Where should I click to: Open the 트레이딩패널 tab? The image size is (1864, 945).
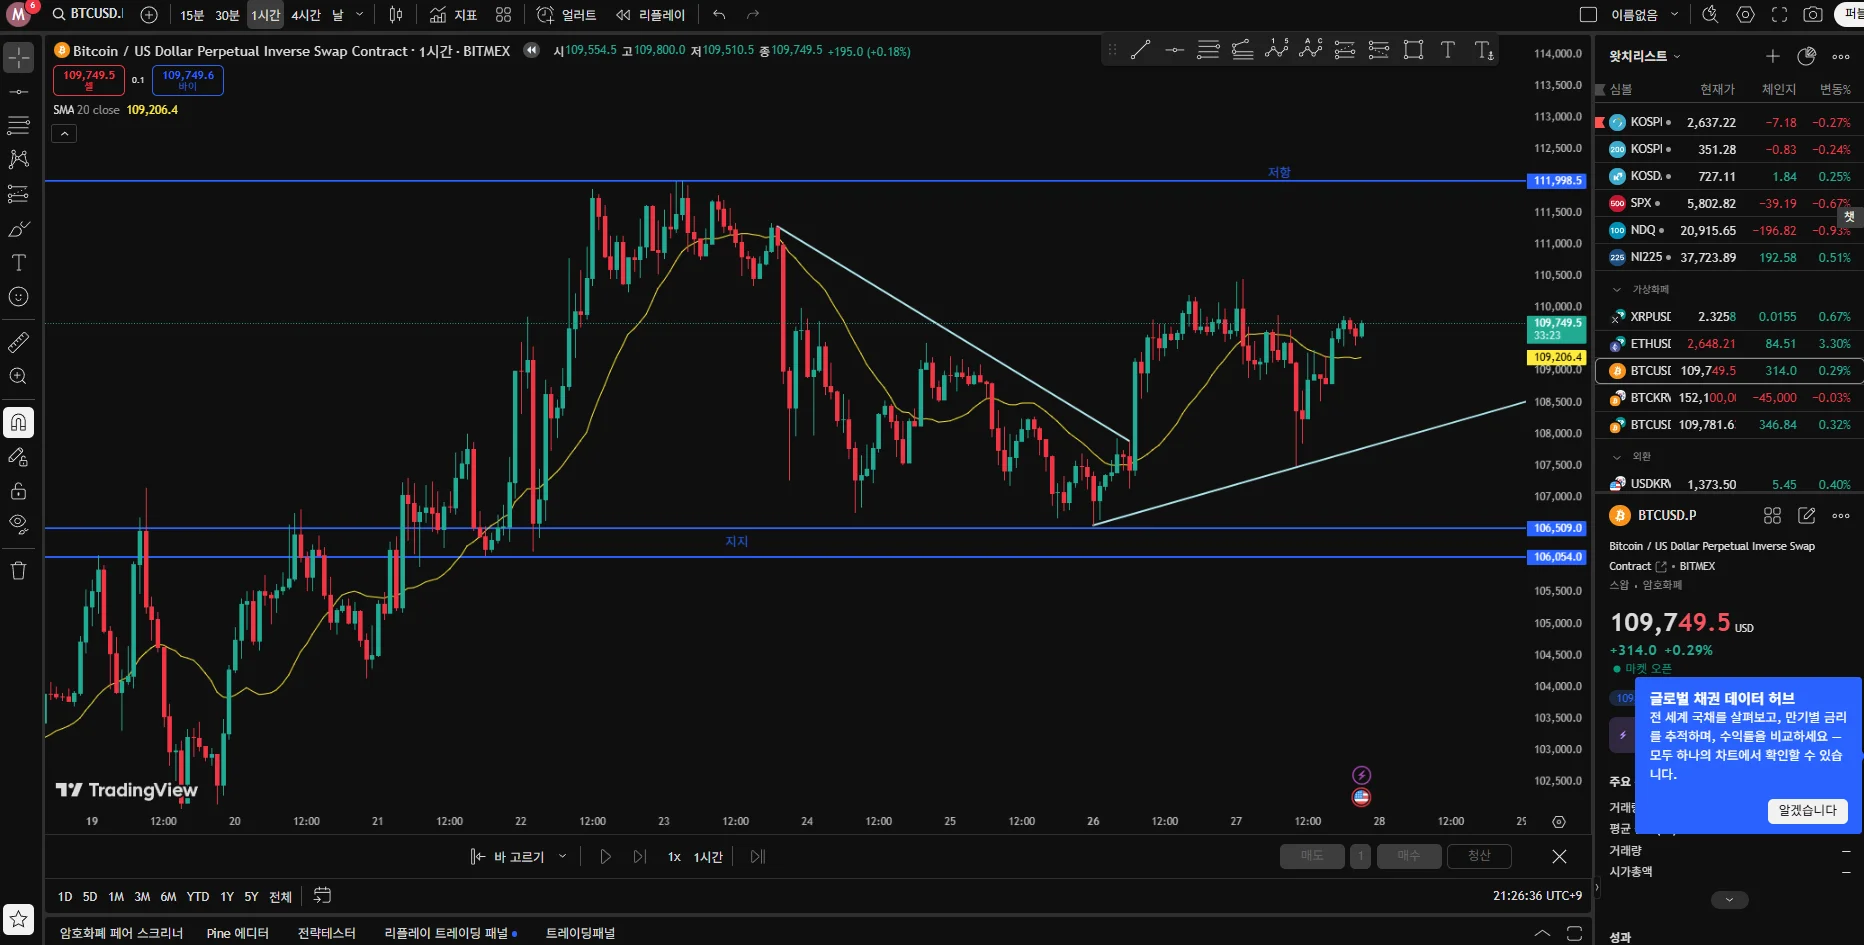coord(580,933)
